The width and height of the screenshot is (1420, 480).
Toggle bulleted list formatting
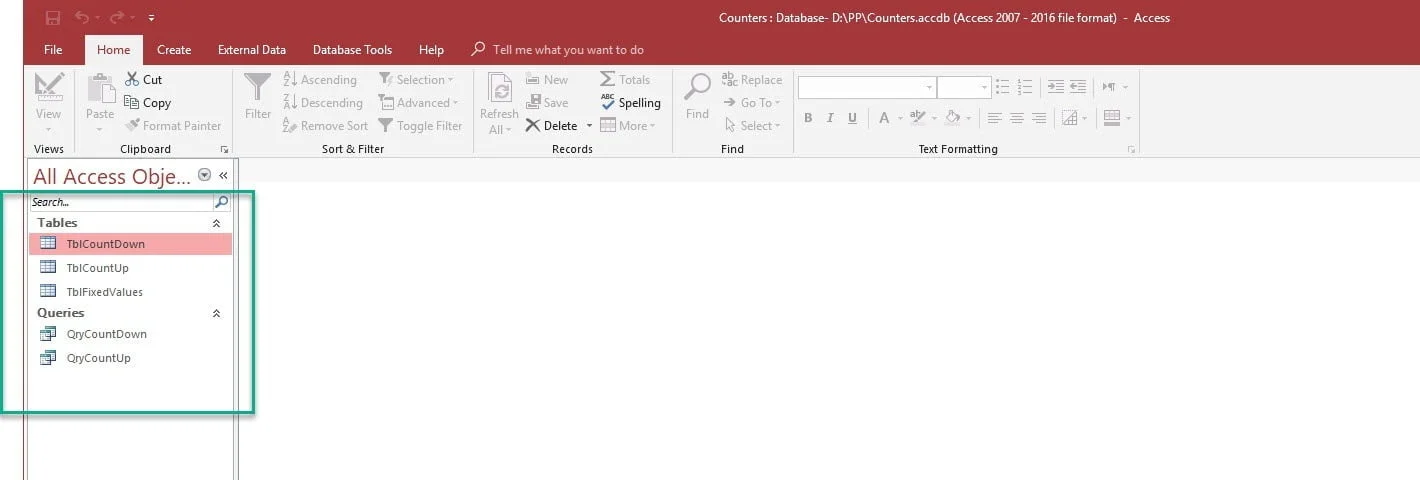(1003, 87)
